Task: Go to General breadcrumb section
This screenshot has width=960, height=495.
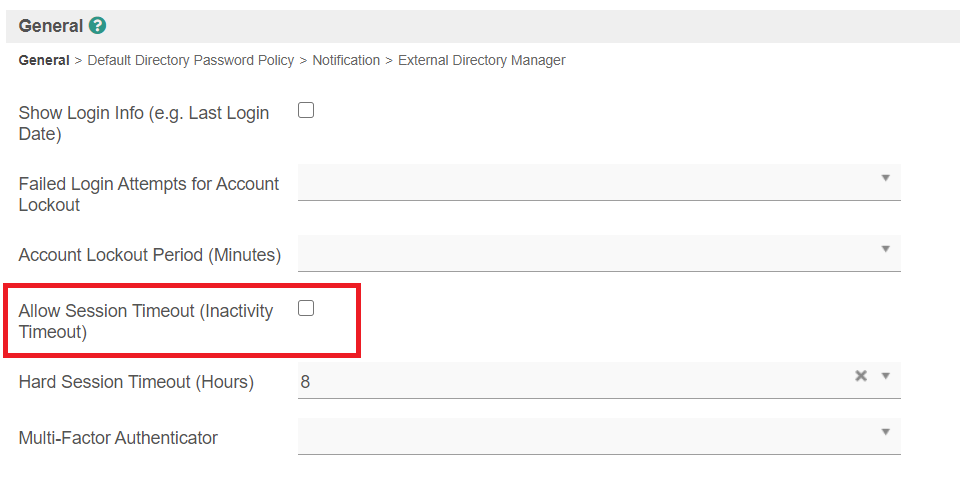Action: (x=44, y=60)
